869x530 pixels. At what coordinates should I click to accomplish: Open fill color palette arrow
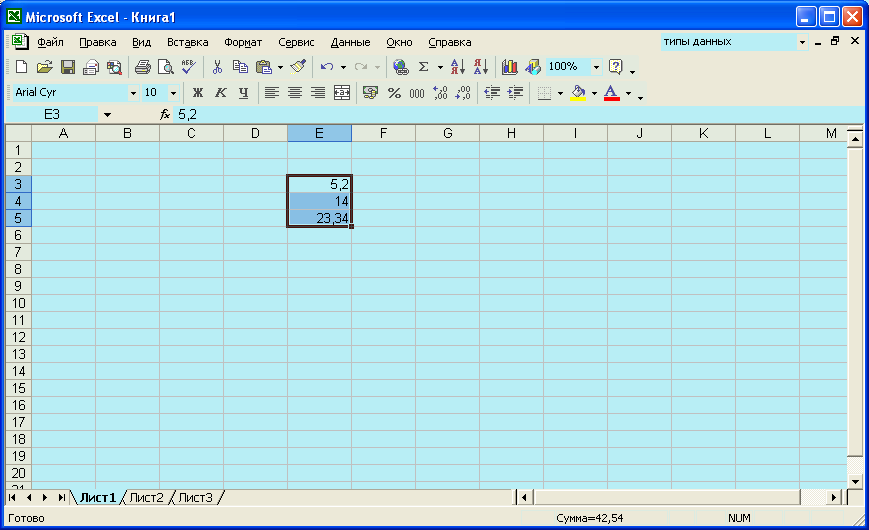point(594,93)
